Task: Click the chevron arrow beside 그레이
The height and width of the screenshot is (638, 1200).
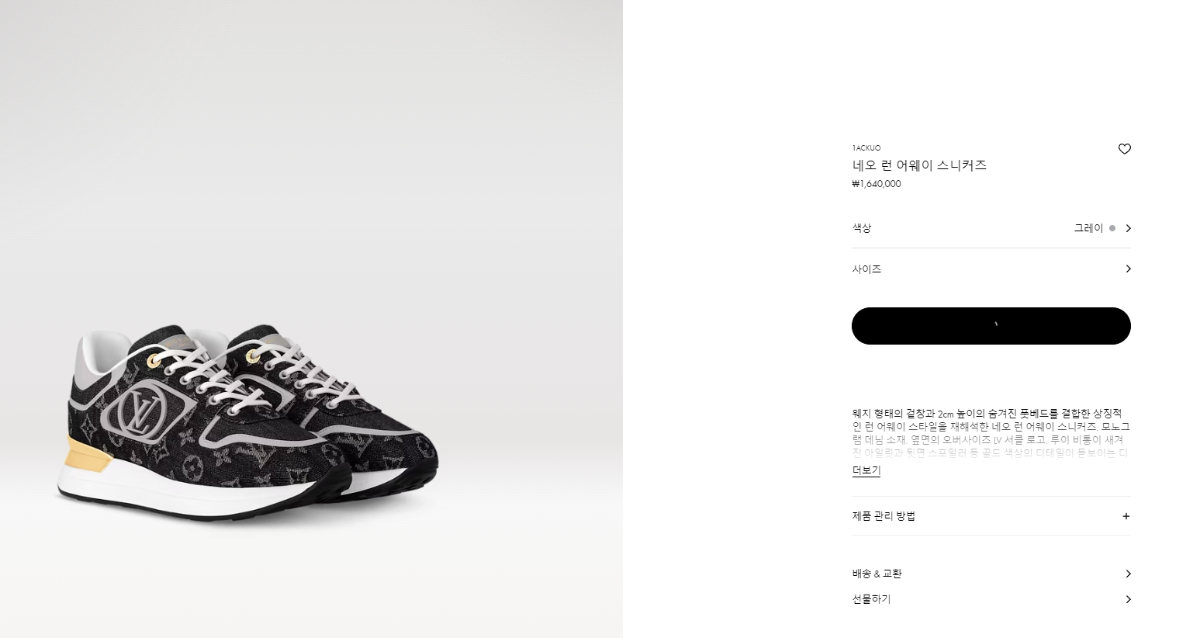Action: (1128, 228)
